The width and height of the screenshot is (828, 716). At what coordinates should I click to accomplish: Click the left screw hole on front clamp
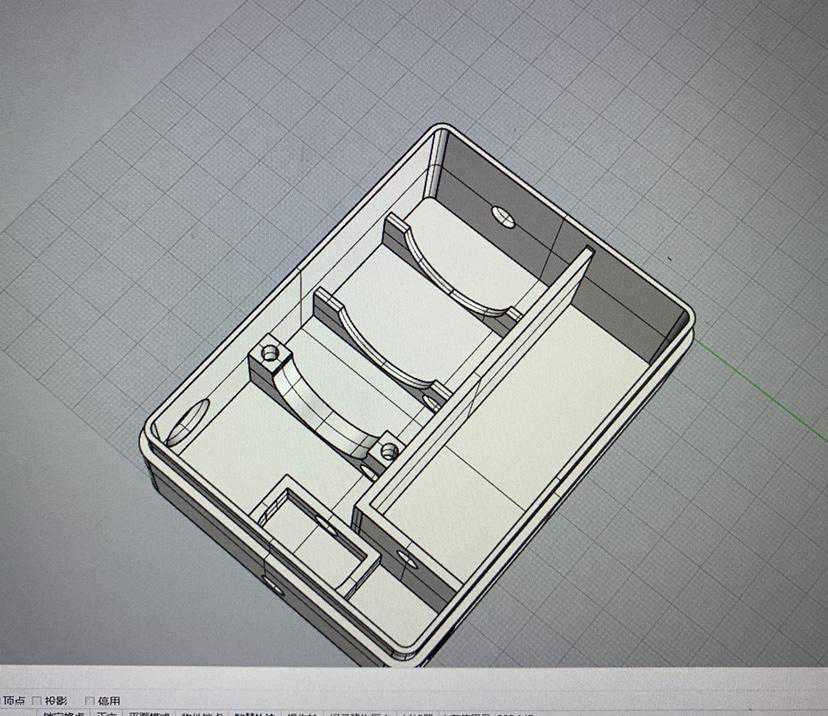(x=268, y=353)
